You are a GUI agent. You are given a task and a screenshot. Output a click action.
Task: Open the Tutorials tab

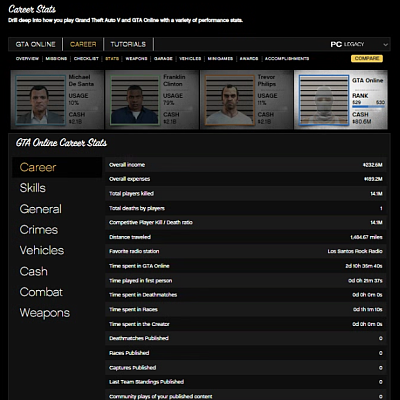tap(128, 44)
